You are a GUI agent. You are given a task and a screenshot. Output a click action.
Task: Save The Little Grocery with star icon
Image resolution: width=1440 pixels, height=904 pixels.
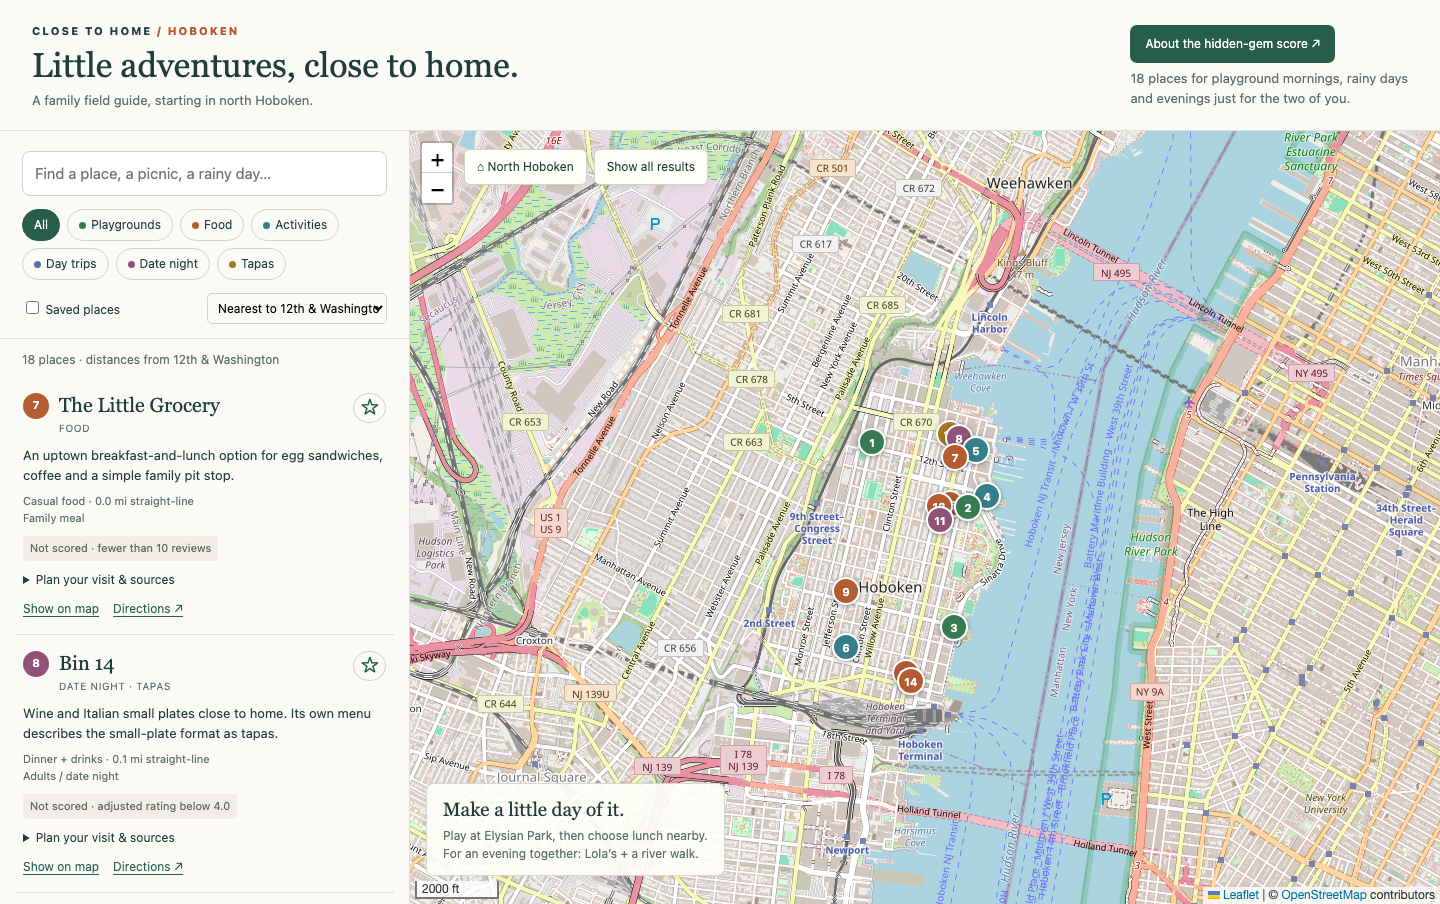pos(370,407)
